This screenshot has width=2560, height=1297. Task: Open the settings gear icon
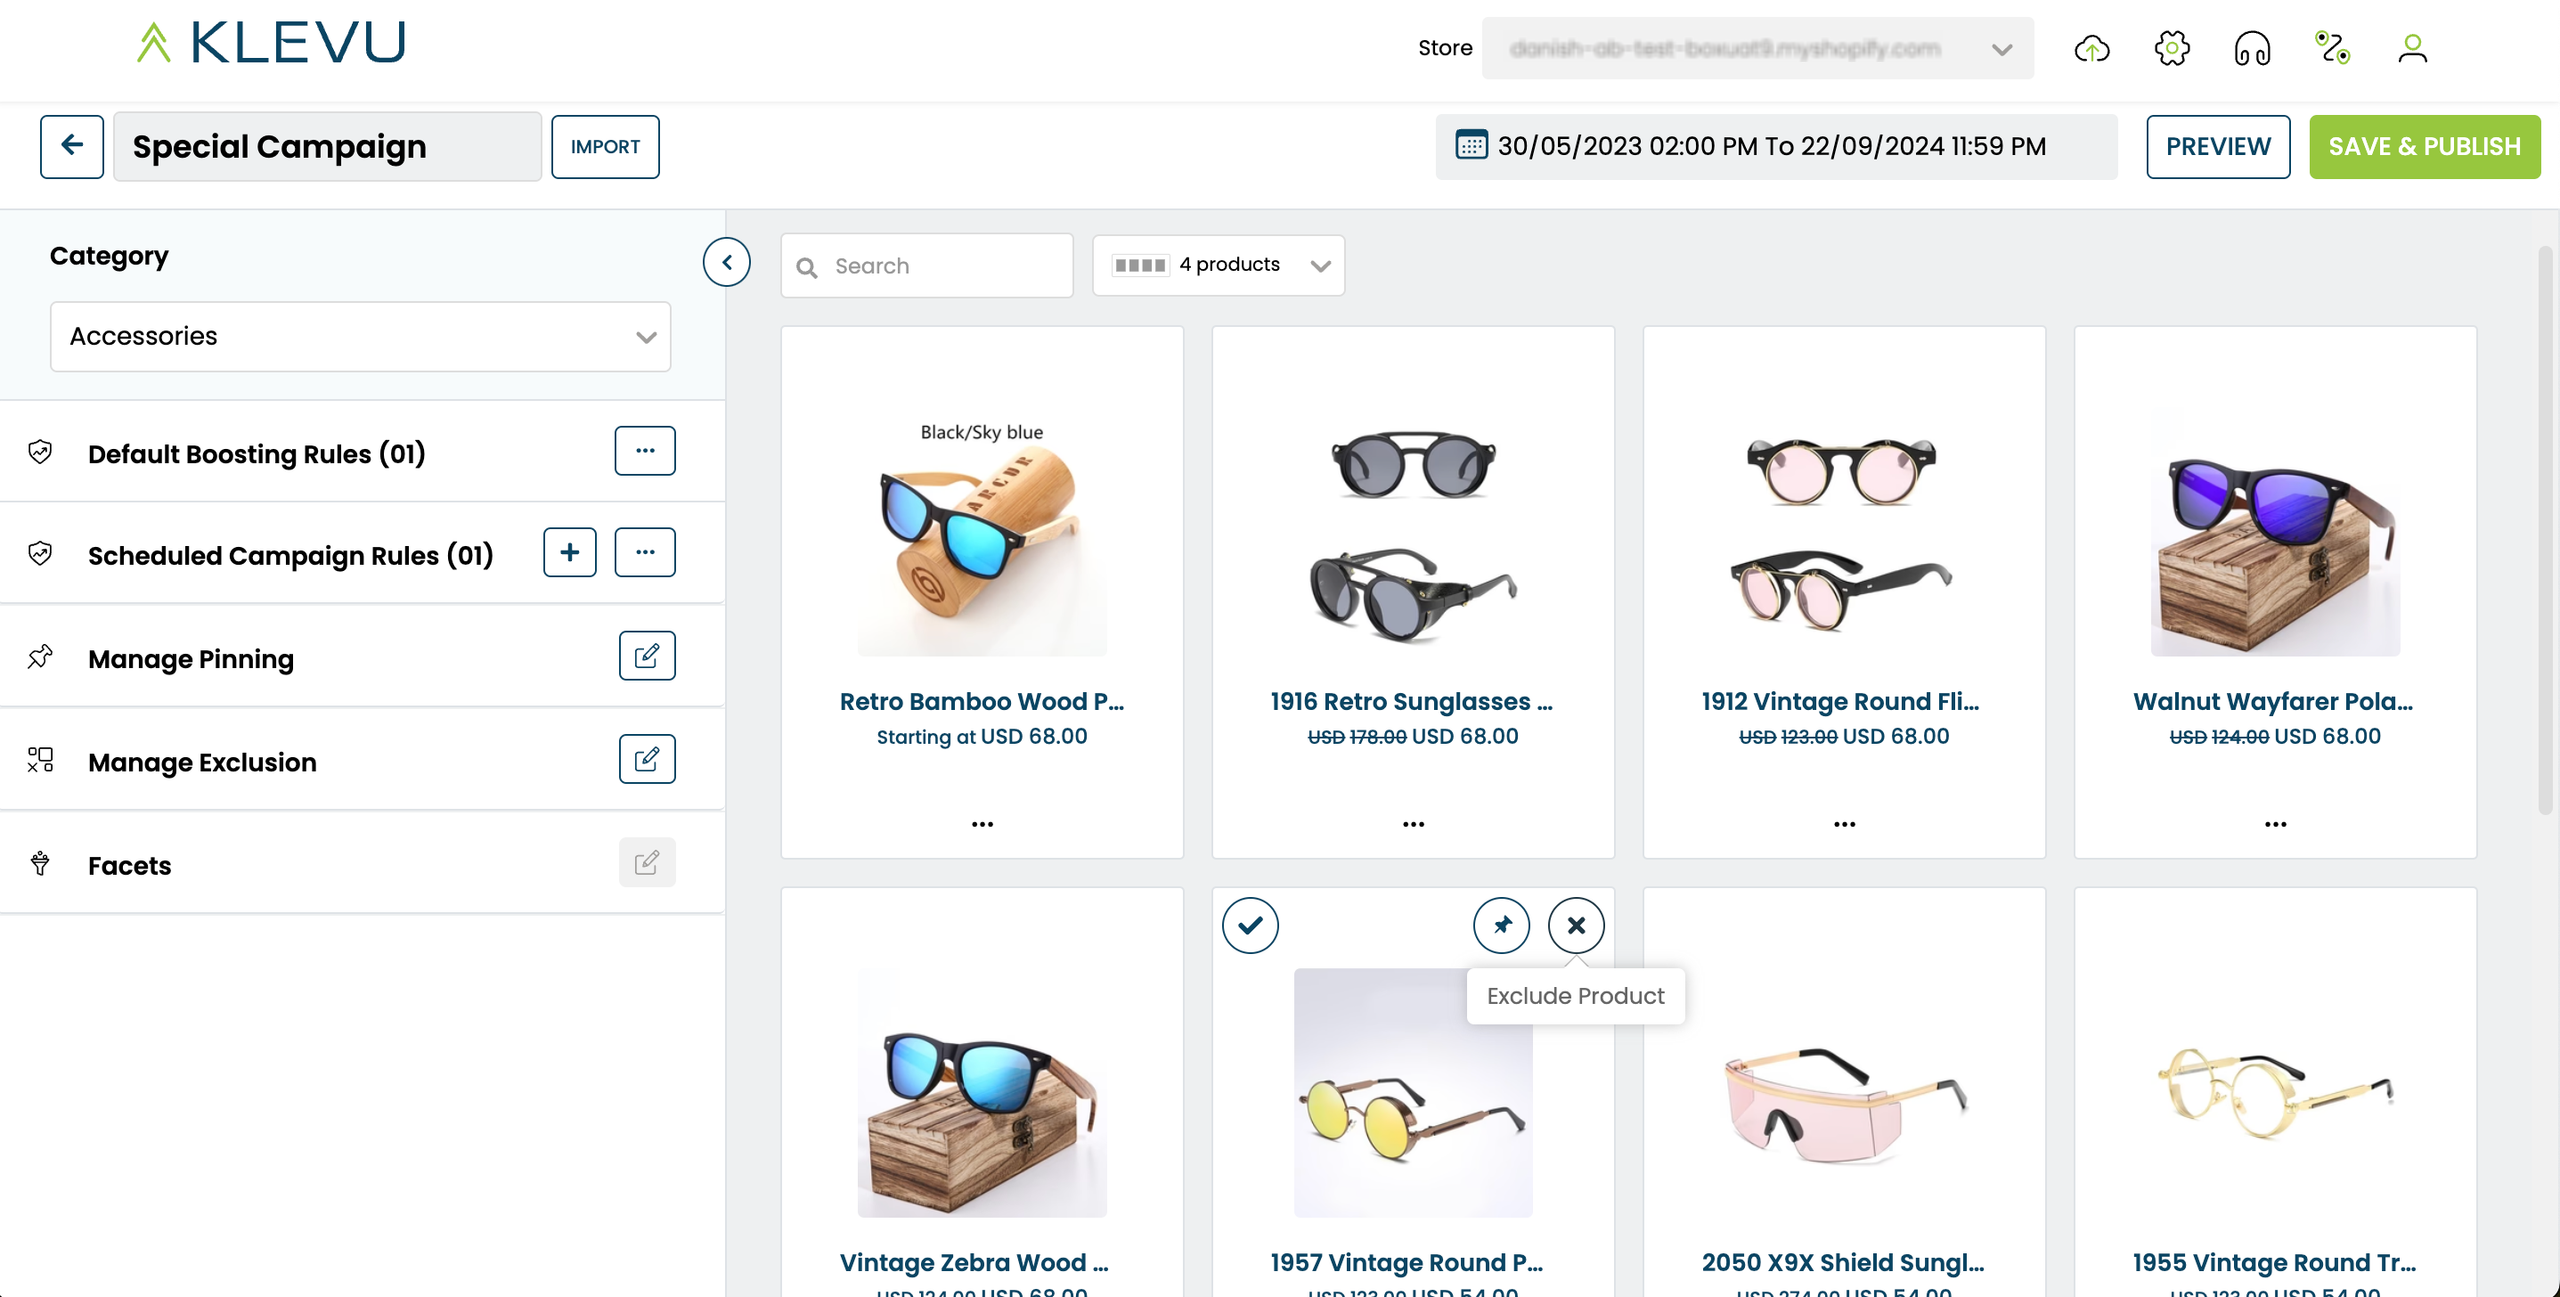[2172, 48]
